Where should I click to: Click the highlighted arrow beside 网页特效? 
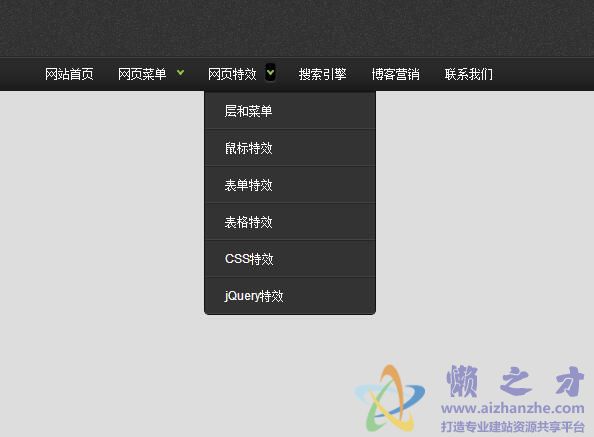(270, 72)
